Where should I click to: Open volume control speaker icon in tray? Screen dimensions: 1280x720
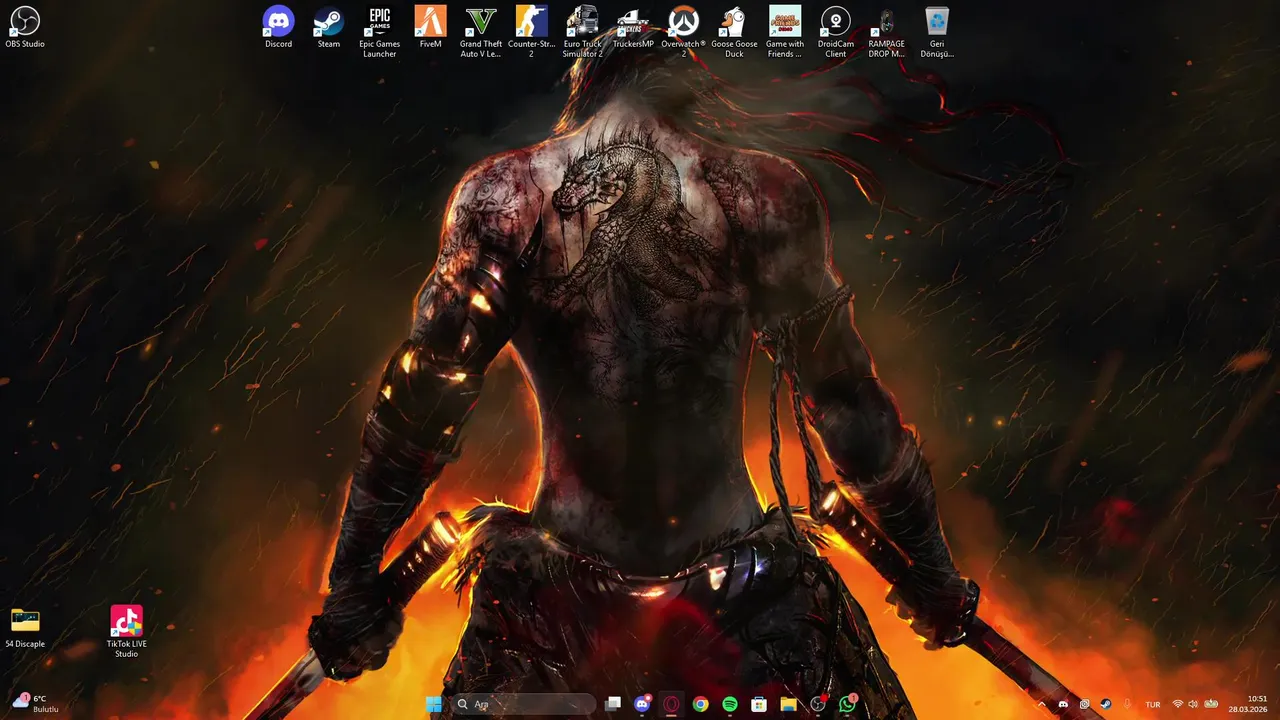[1193, 704]
